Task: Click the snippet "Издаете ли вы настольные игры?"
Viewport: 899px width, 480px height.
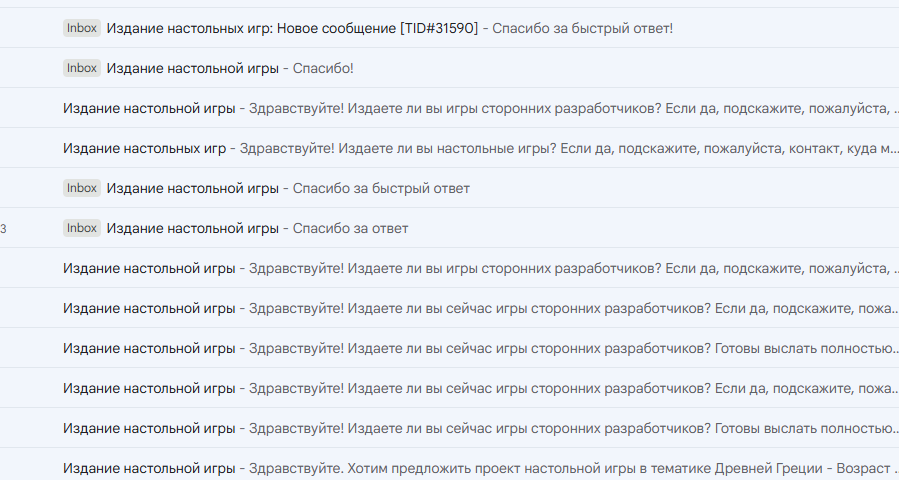Action: click(x=447, y=149)
